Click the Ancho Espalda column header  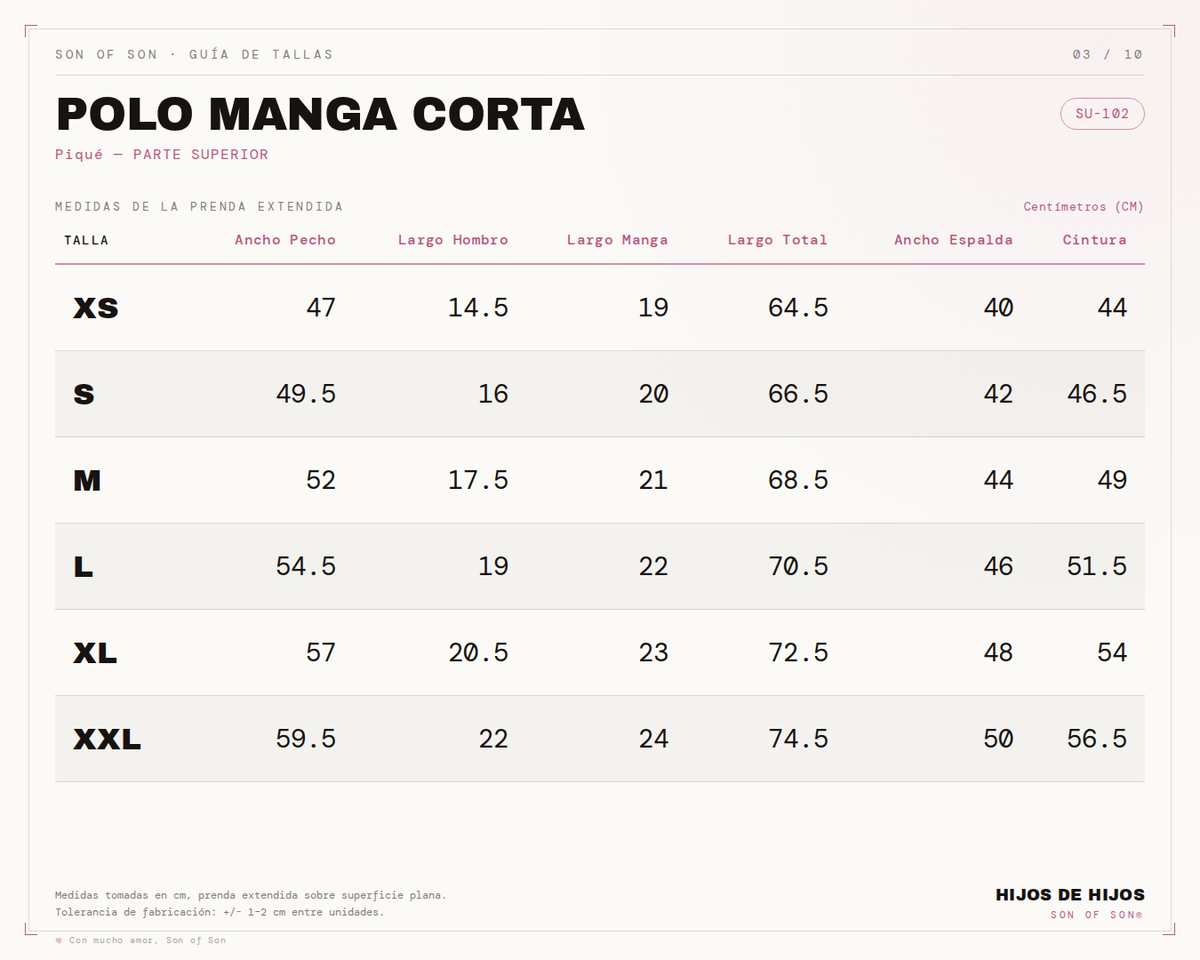[953, 240]
